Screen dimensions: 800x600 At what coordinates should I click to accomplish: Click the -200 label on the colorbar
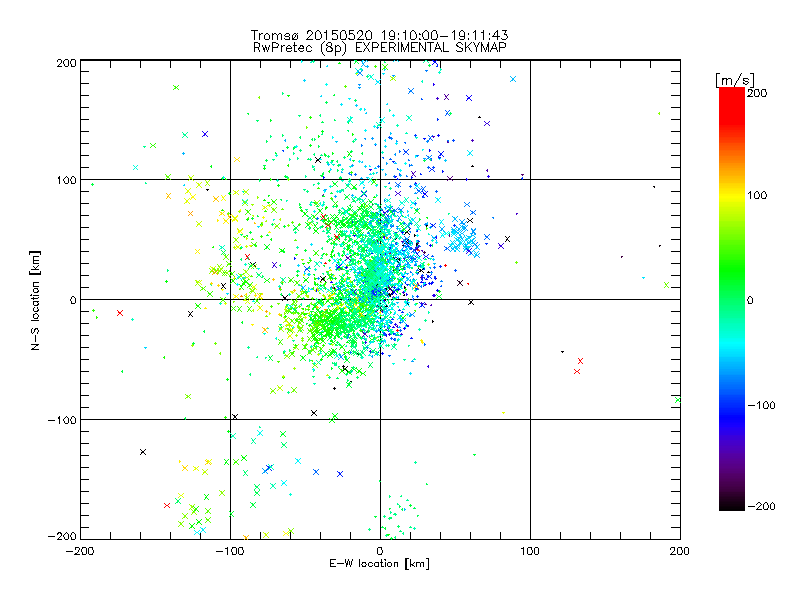(761, 506)
